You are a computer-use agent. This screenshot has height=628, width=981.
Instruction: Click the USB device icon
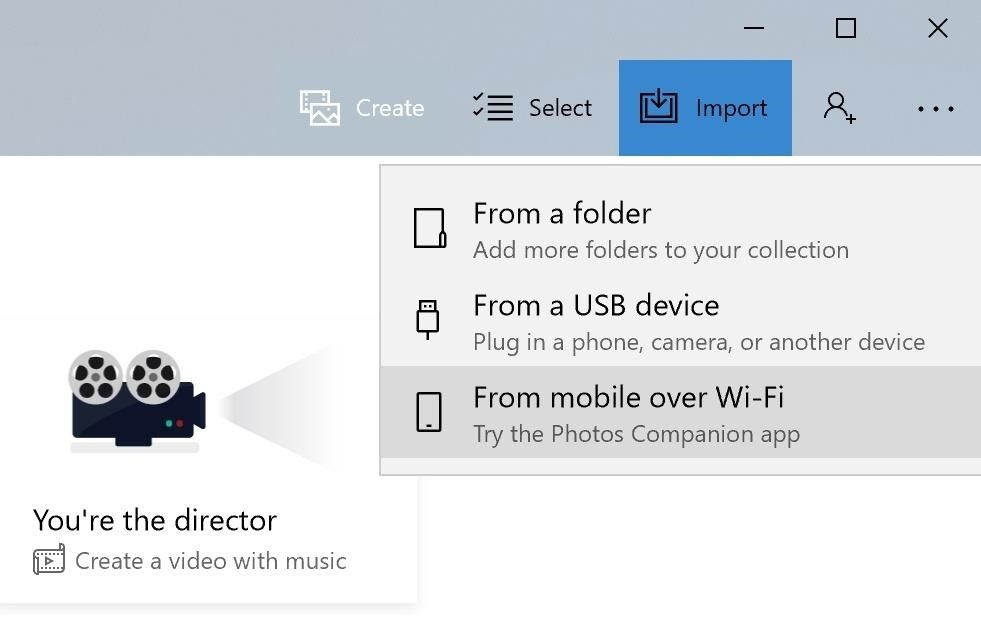pyautogui.click(x=429, y=320)
